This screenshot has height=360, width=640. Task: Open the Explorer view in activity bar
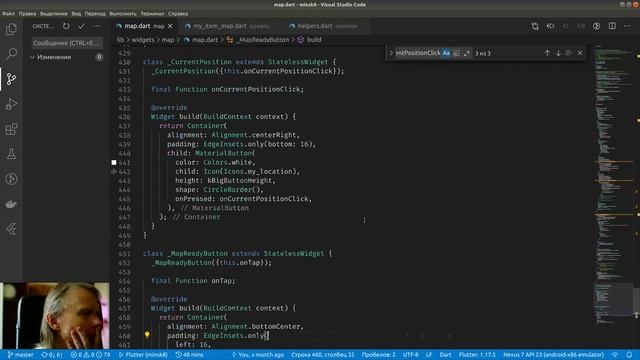pos(11,29)
